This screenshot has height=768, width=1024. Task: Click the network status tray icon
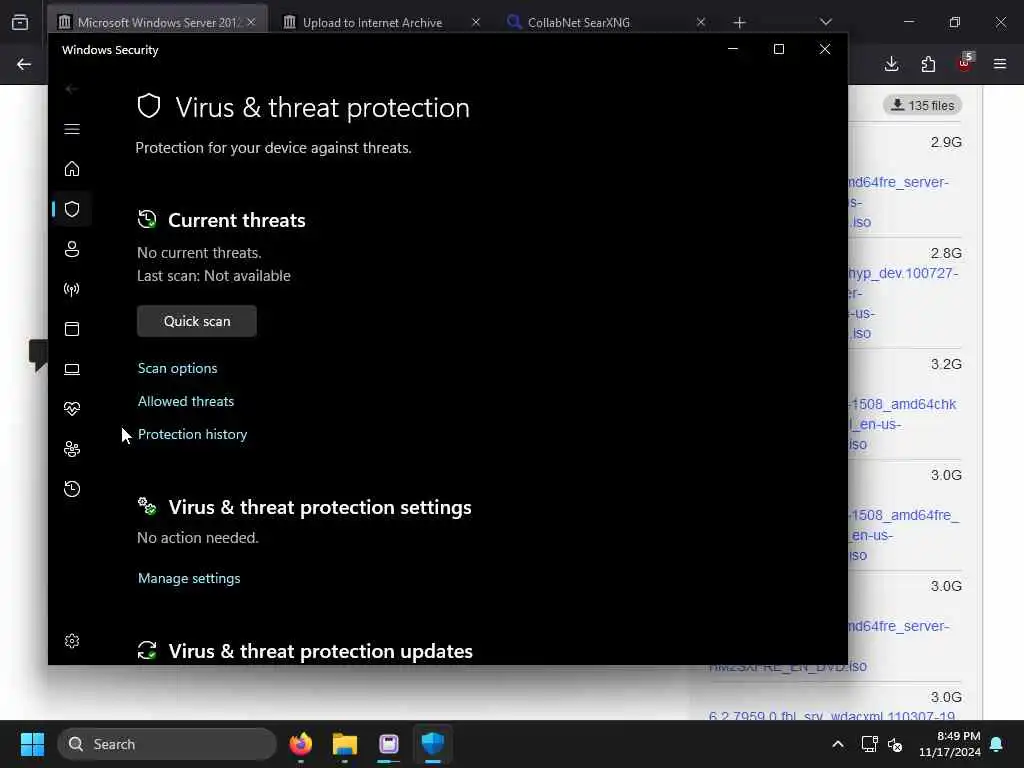869,744
